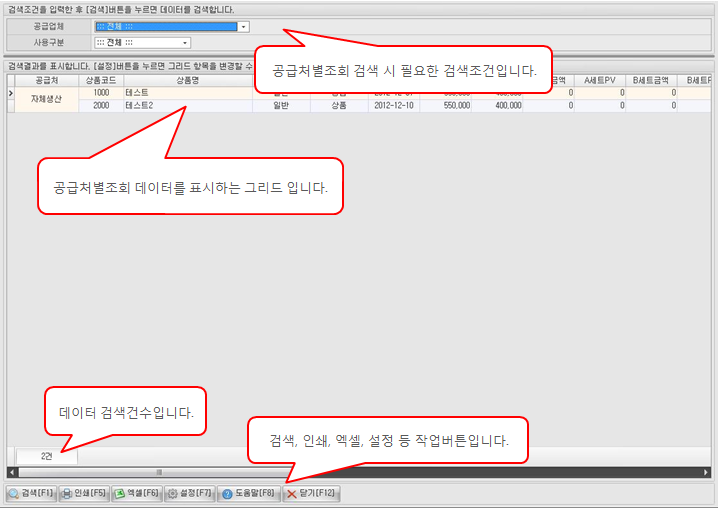Sort by 상품코드 column header

(101, 80)
